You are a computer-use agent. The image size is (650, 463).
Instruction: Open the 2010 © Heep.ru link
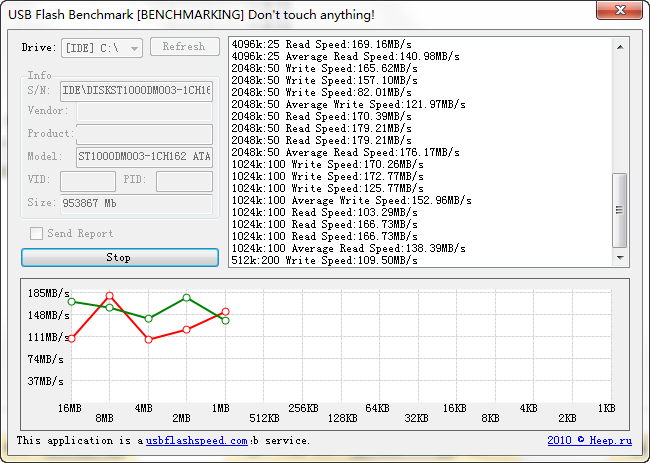[x=589, y=440]
